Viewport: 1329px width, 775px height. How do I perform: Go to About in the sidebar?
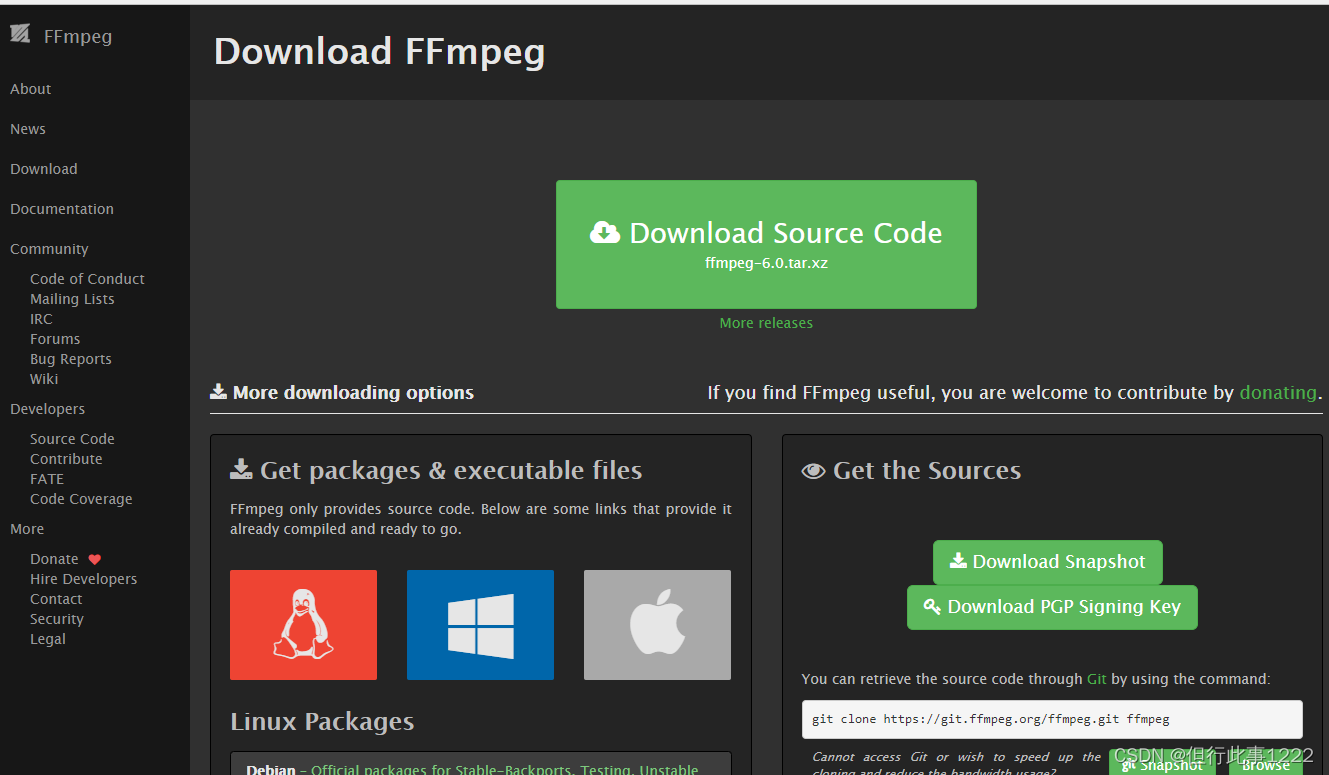(x=31, y=89)
